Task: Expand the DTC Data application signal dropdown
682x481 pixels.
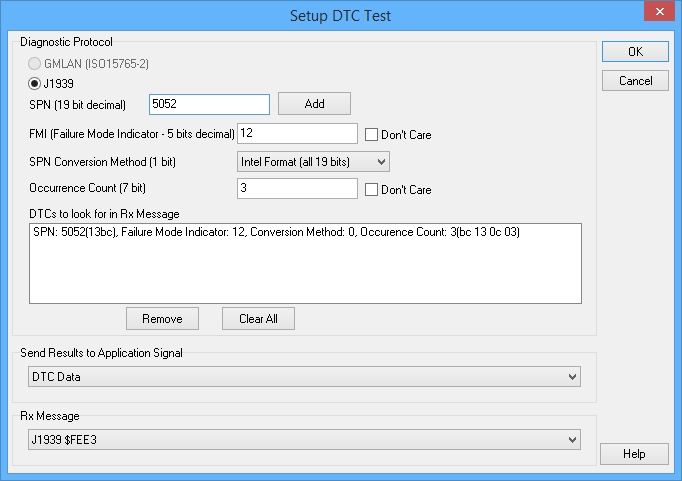Action: pyautogui.click(x=304, y=376)
